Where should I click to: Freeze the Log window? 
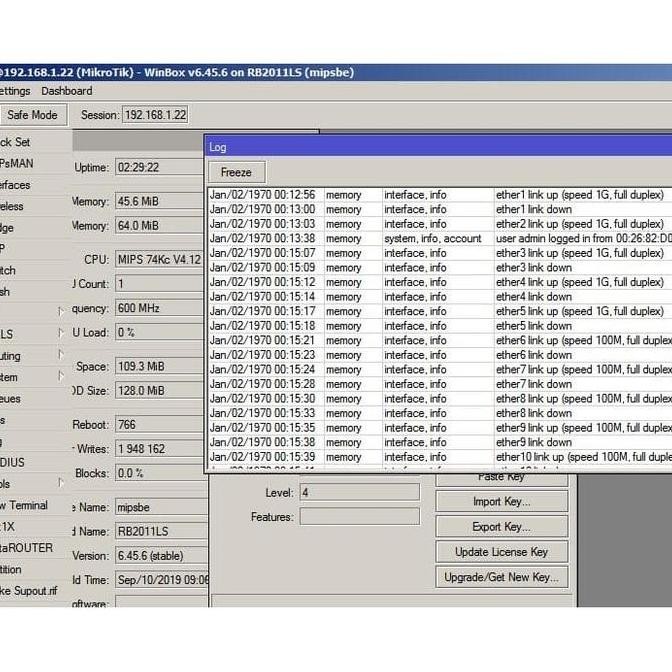237,172
